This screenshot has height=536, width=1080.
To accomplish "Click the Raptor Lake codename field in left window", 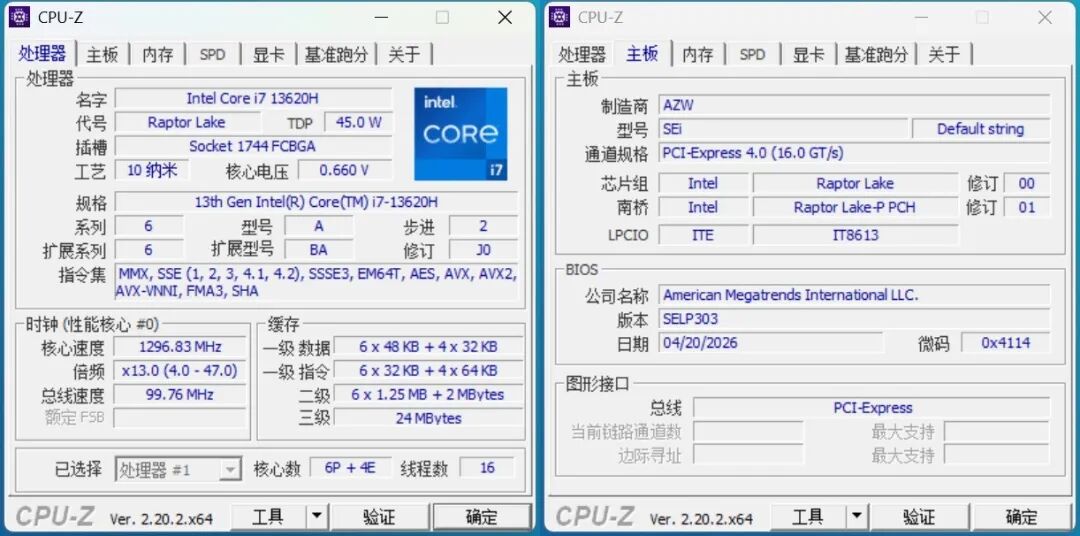I will point(187,123).
